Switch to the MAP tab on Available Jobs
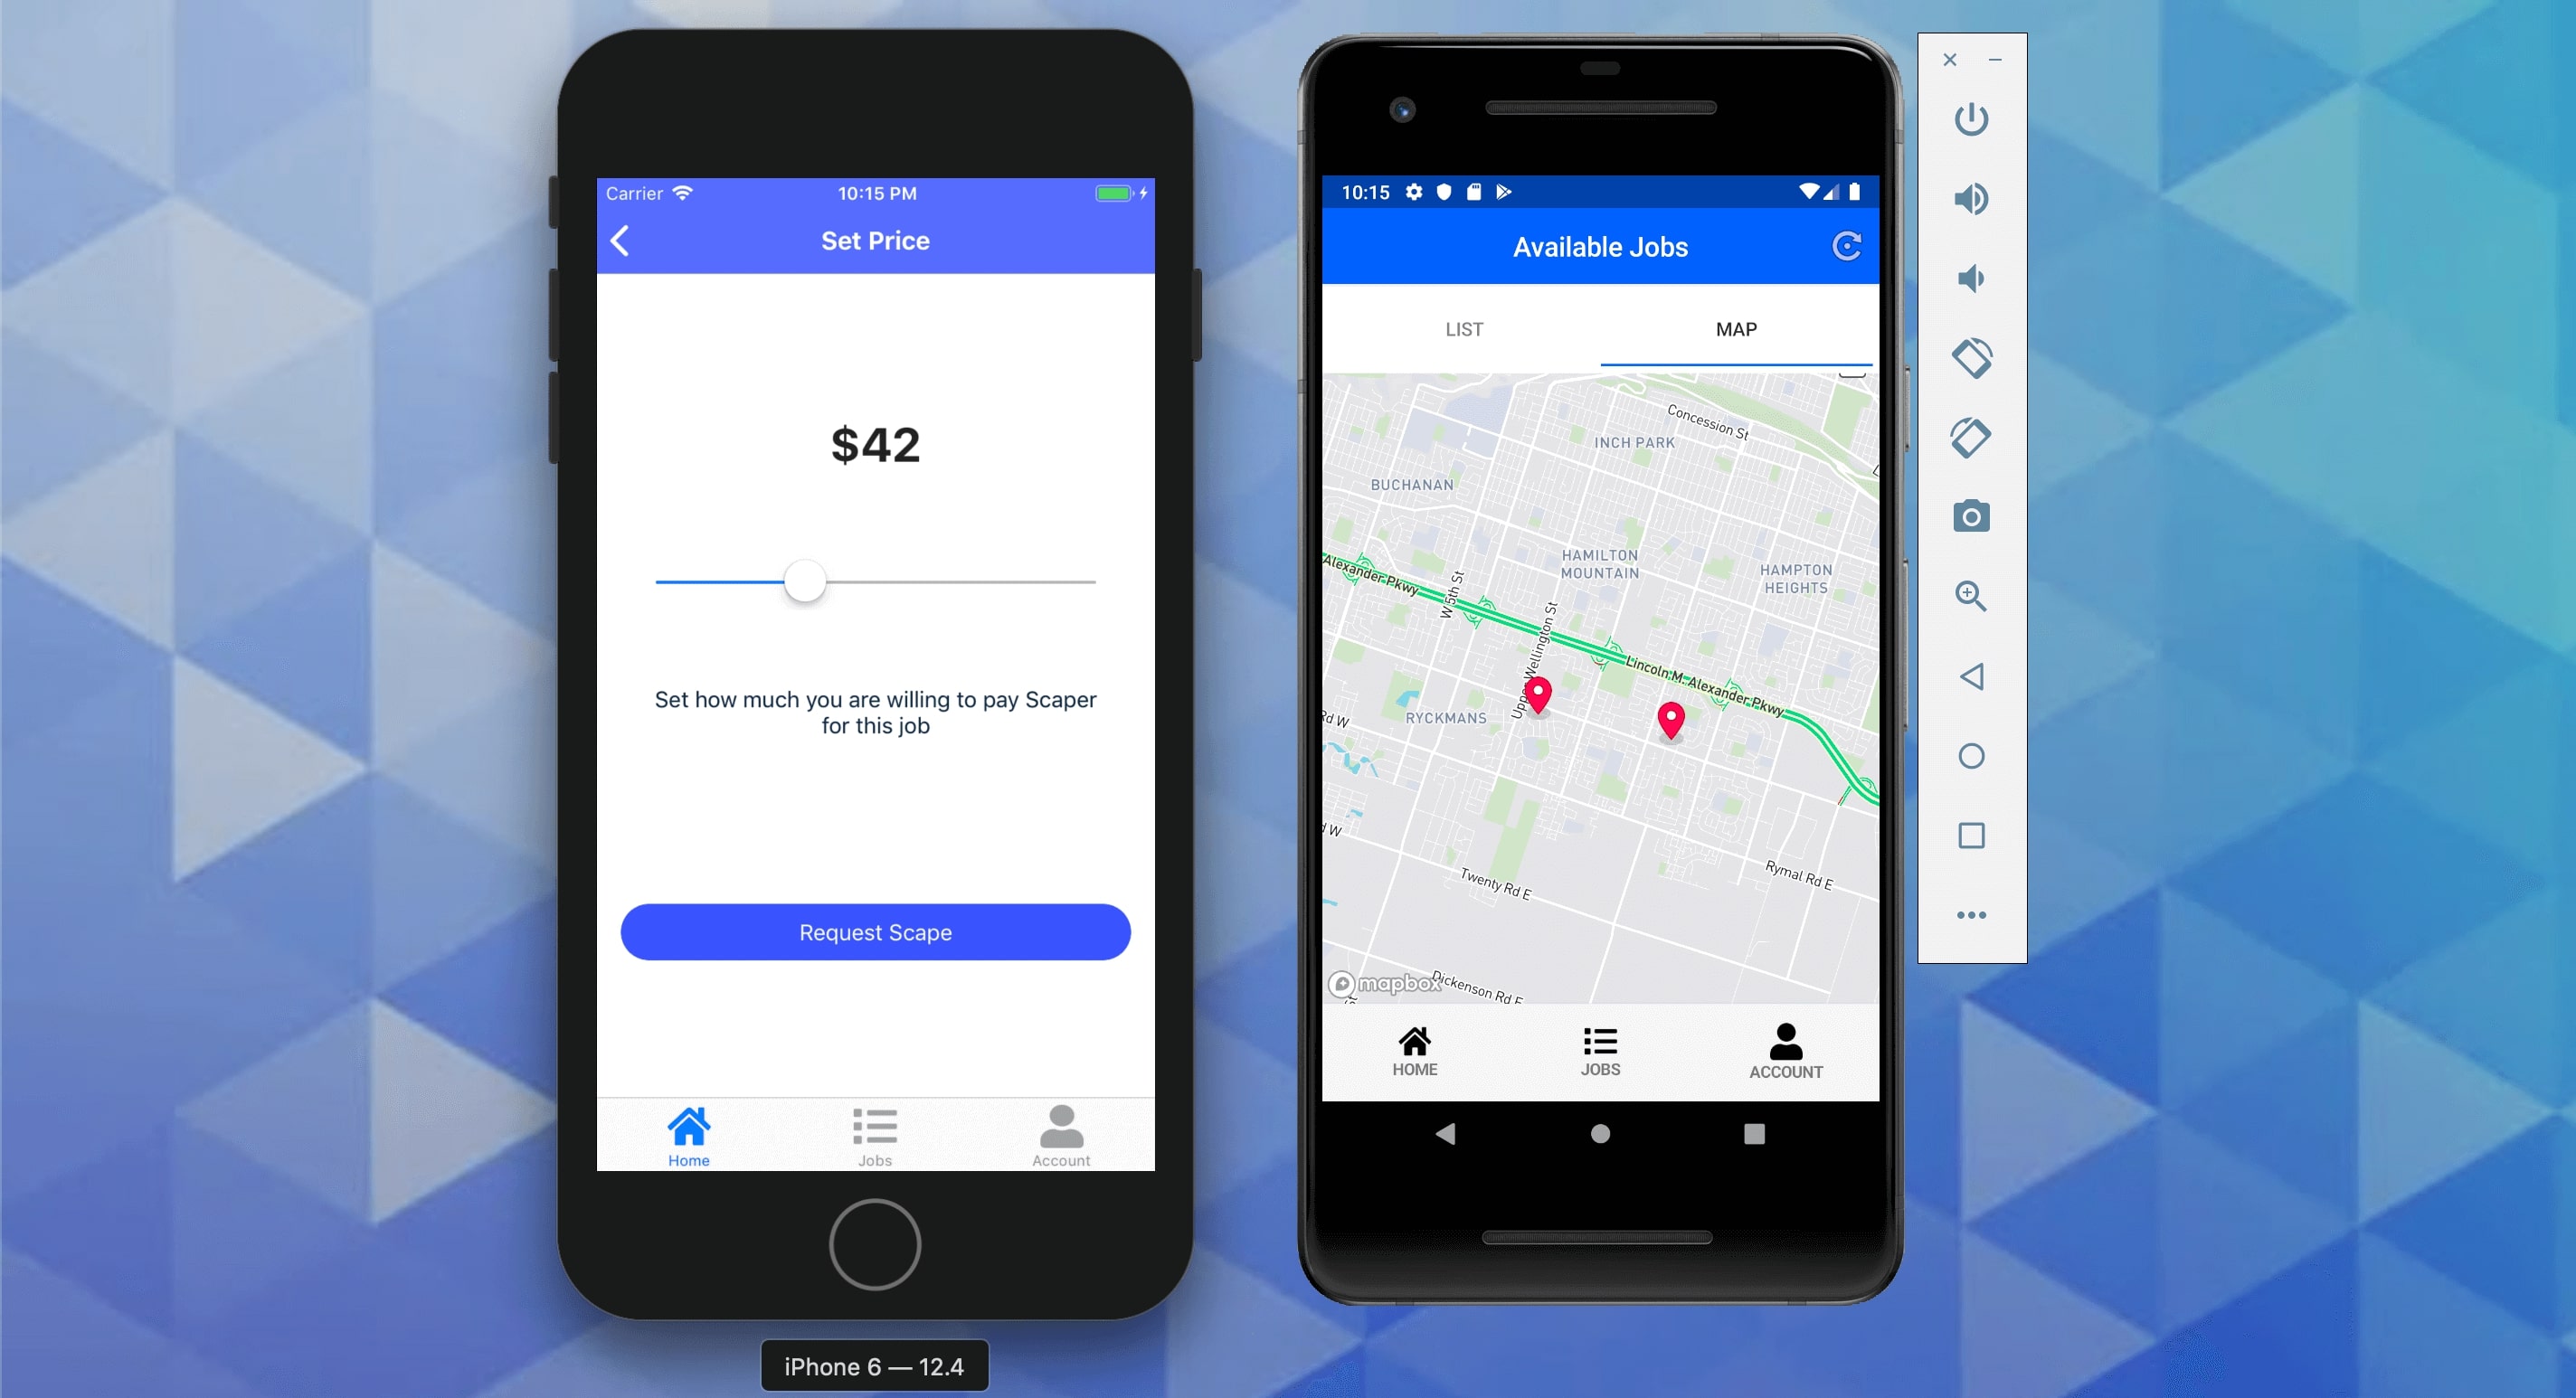The width and height of the screenshot is (2576, 1398). pos(1734,329)
